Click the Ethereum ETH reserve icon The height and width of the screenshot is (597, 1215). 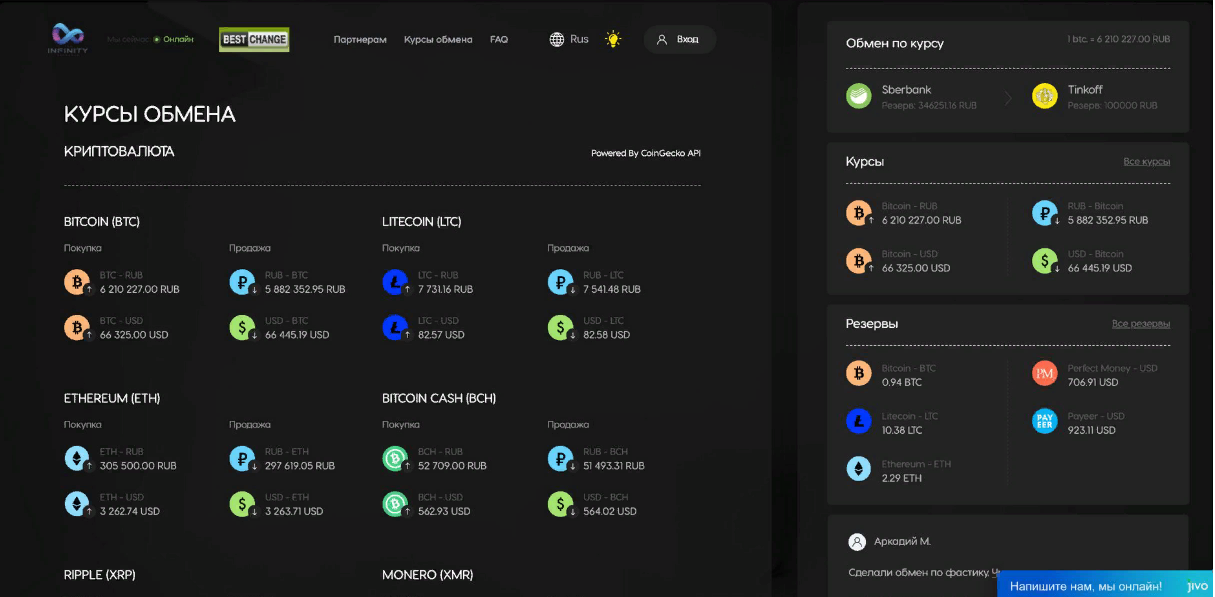[859, 470]
